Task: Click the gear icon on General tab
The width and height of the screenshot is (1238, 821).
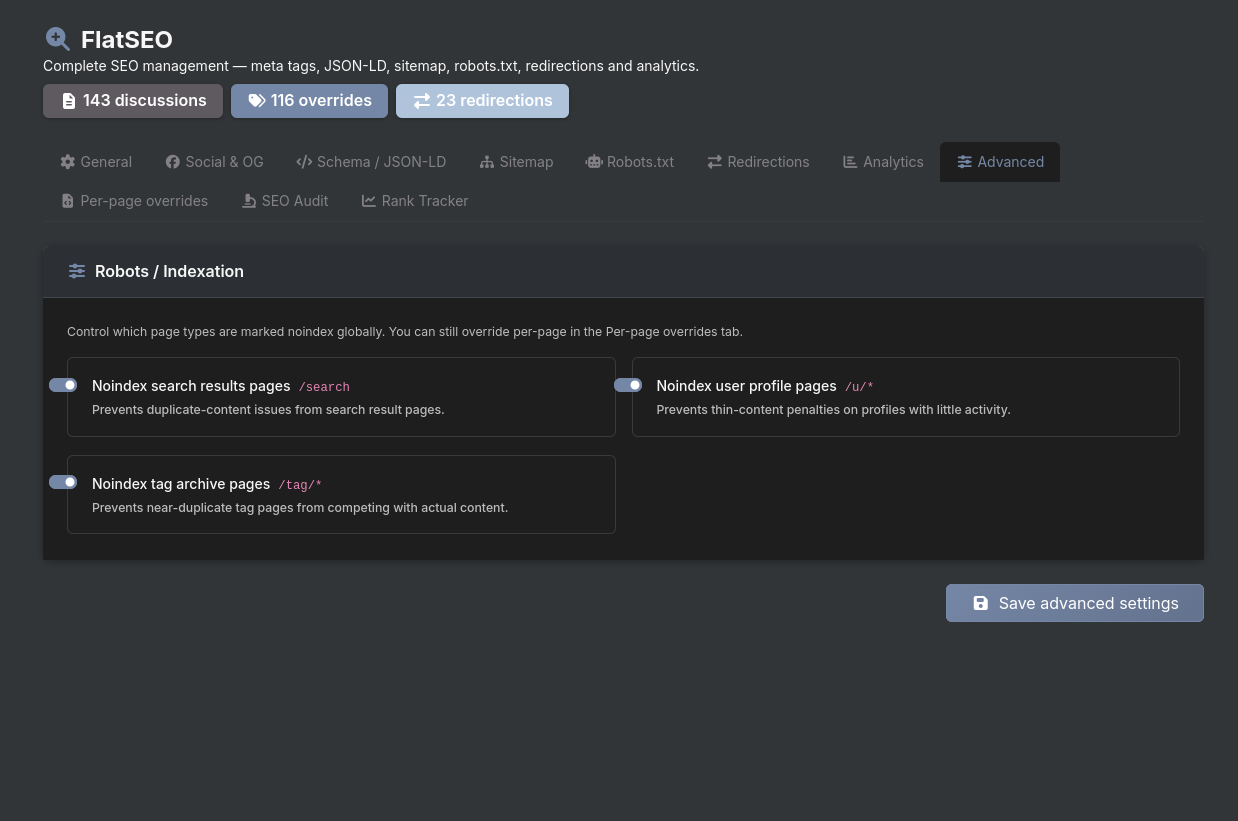Action: pos(68,162)
